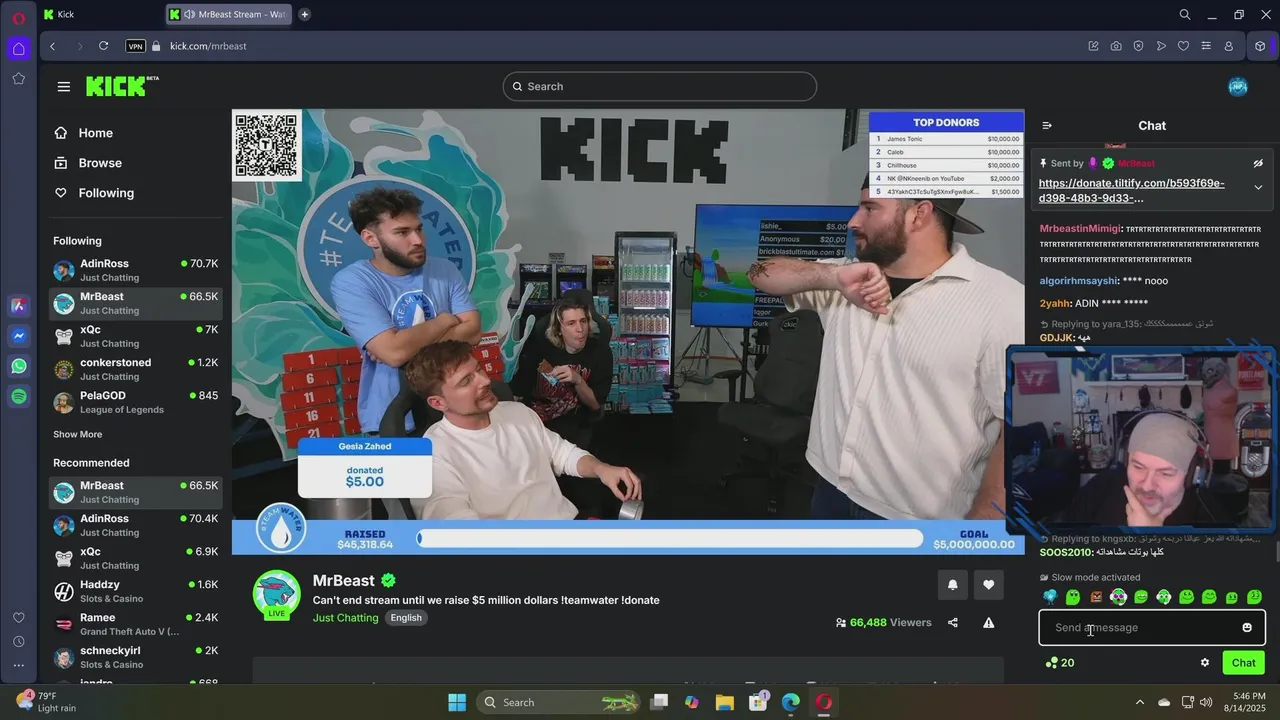Insert the angry brown emote
The image size is (1280, 720).
(1096, 597)
